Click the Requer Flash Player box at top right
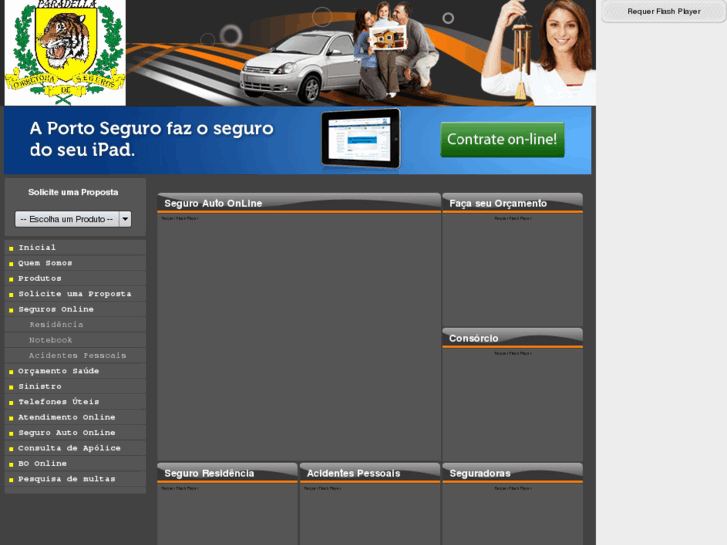 tap(663, 11)
